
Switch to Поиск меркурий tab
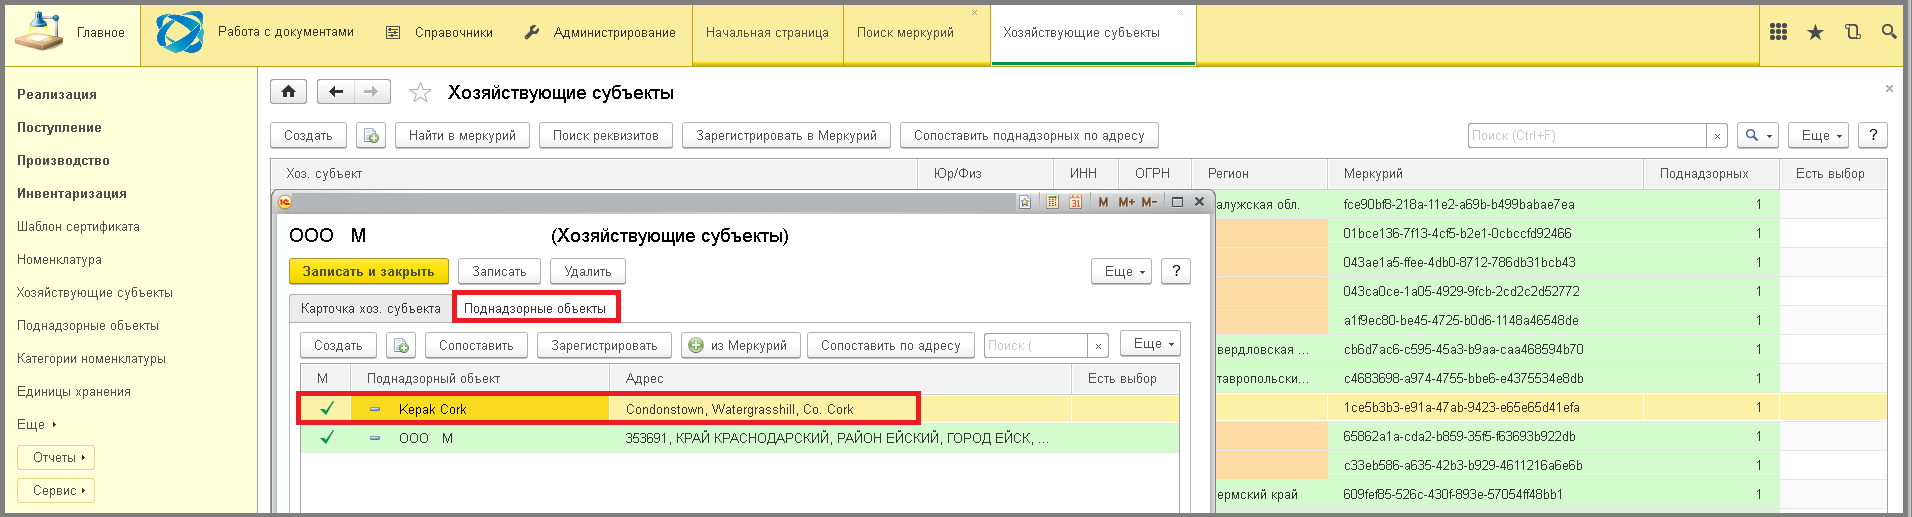[x=905, y=32]
